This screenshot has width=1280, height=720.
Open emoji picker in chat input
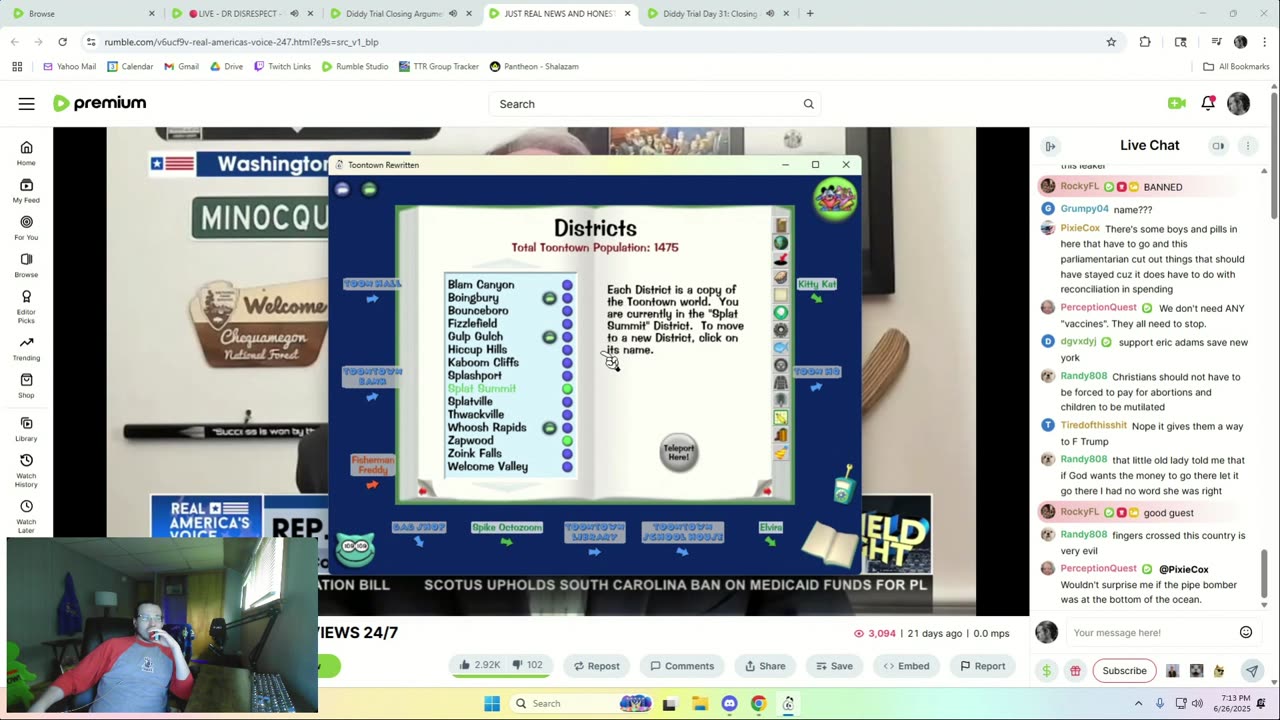pos(1246,632)
